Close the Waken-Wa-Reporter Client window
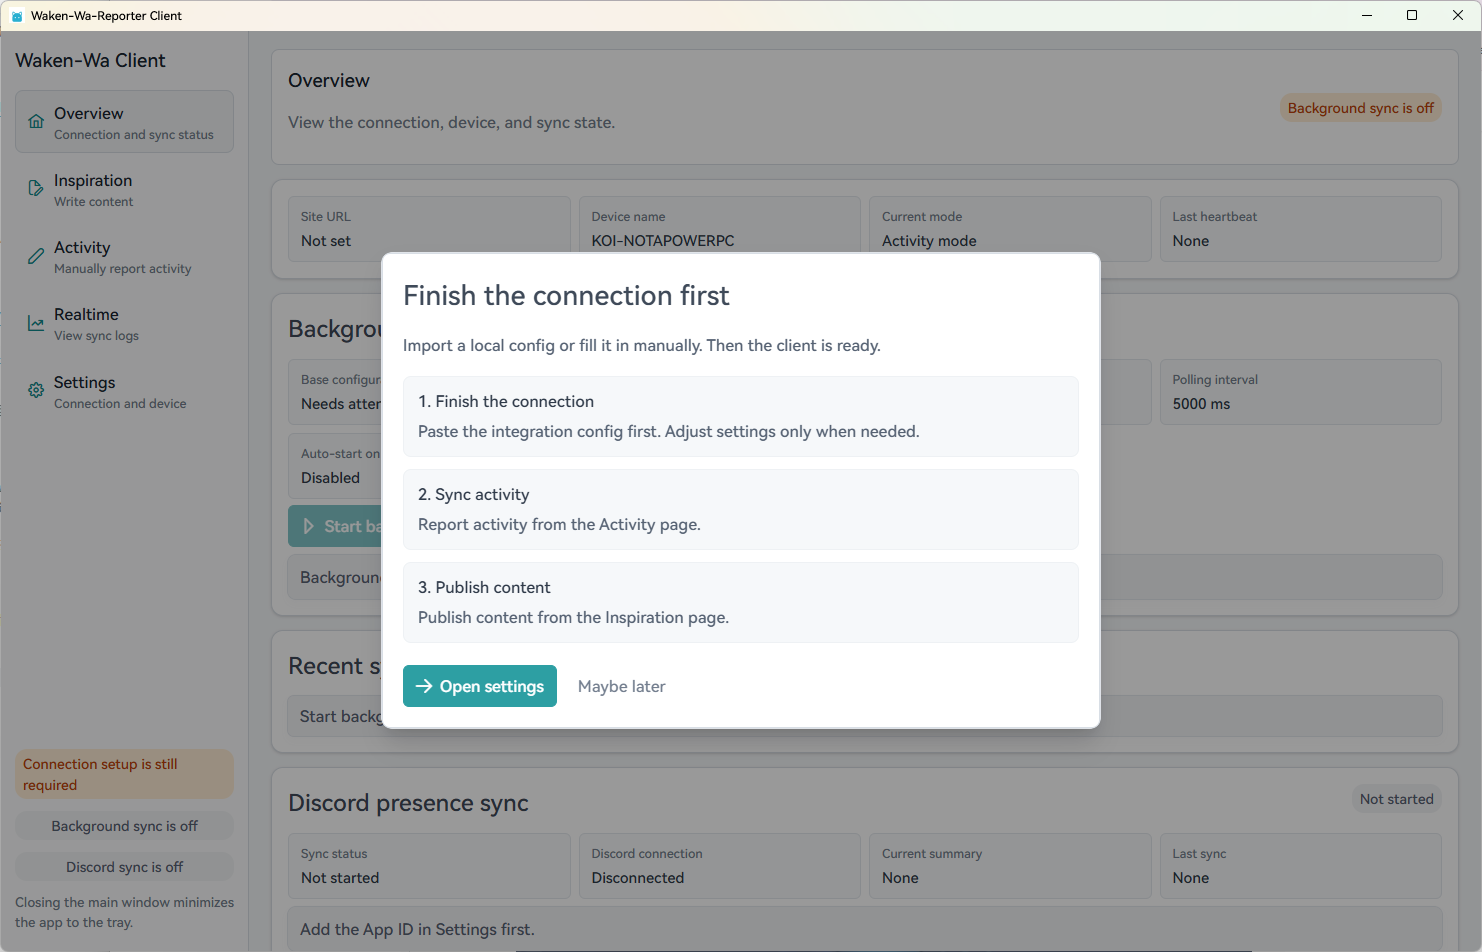 pyautogui.click(x=1458, y=15)
